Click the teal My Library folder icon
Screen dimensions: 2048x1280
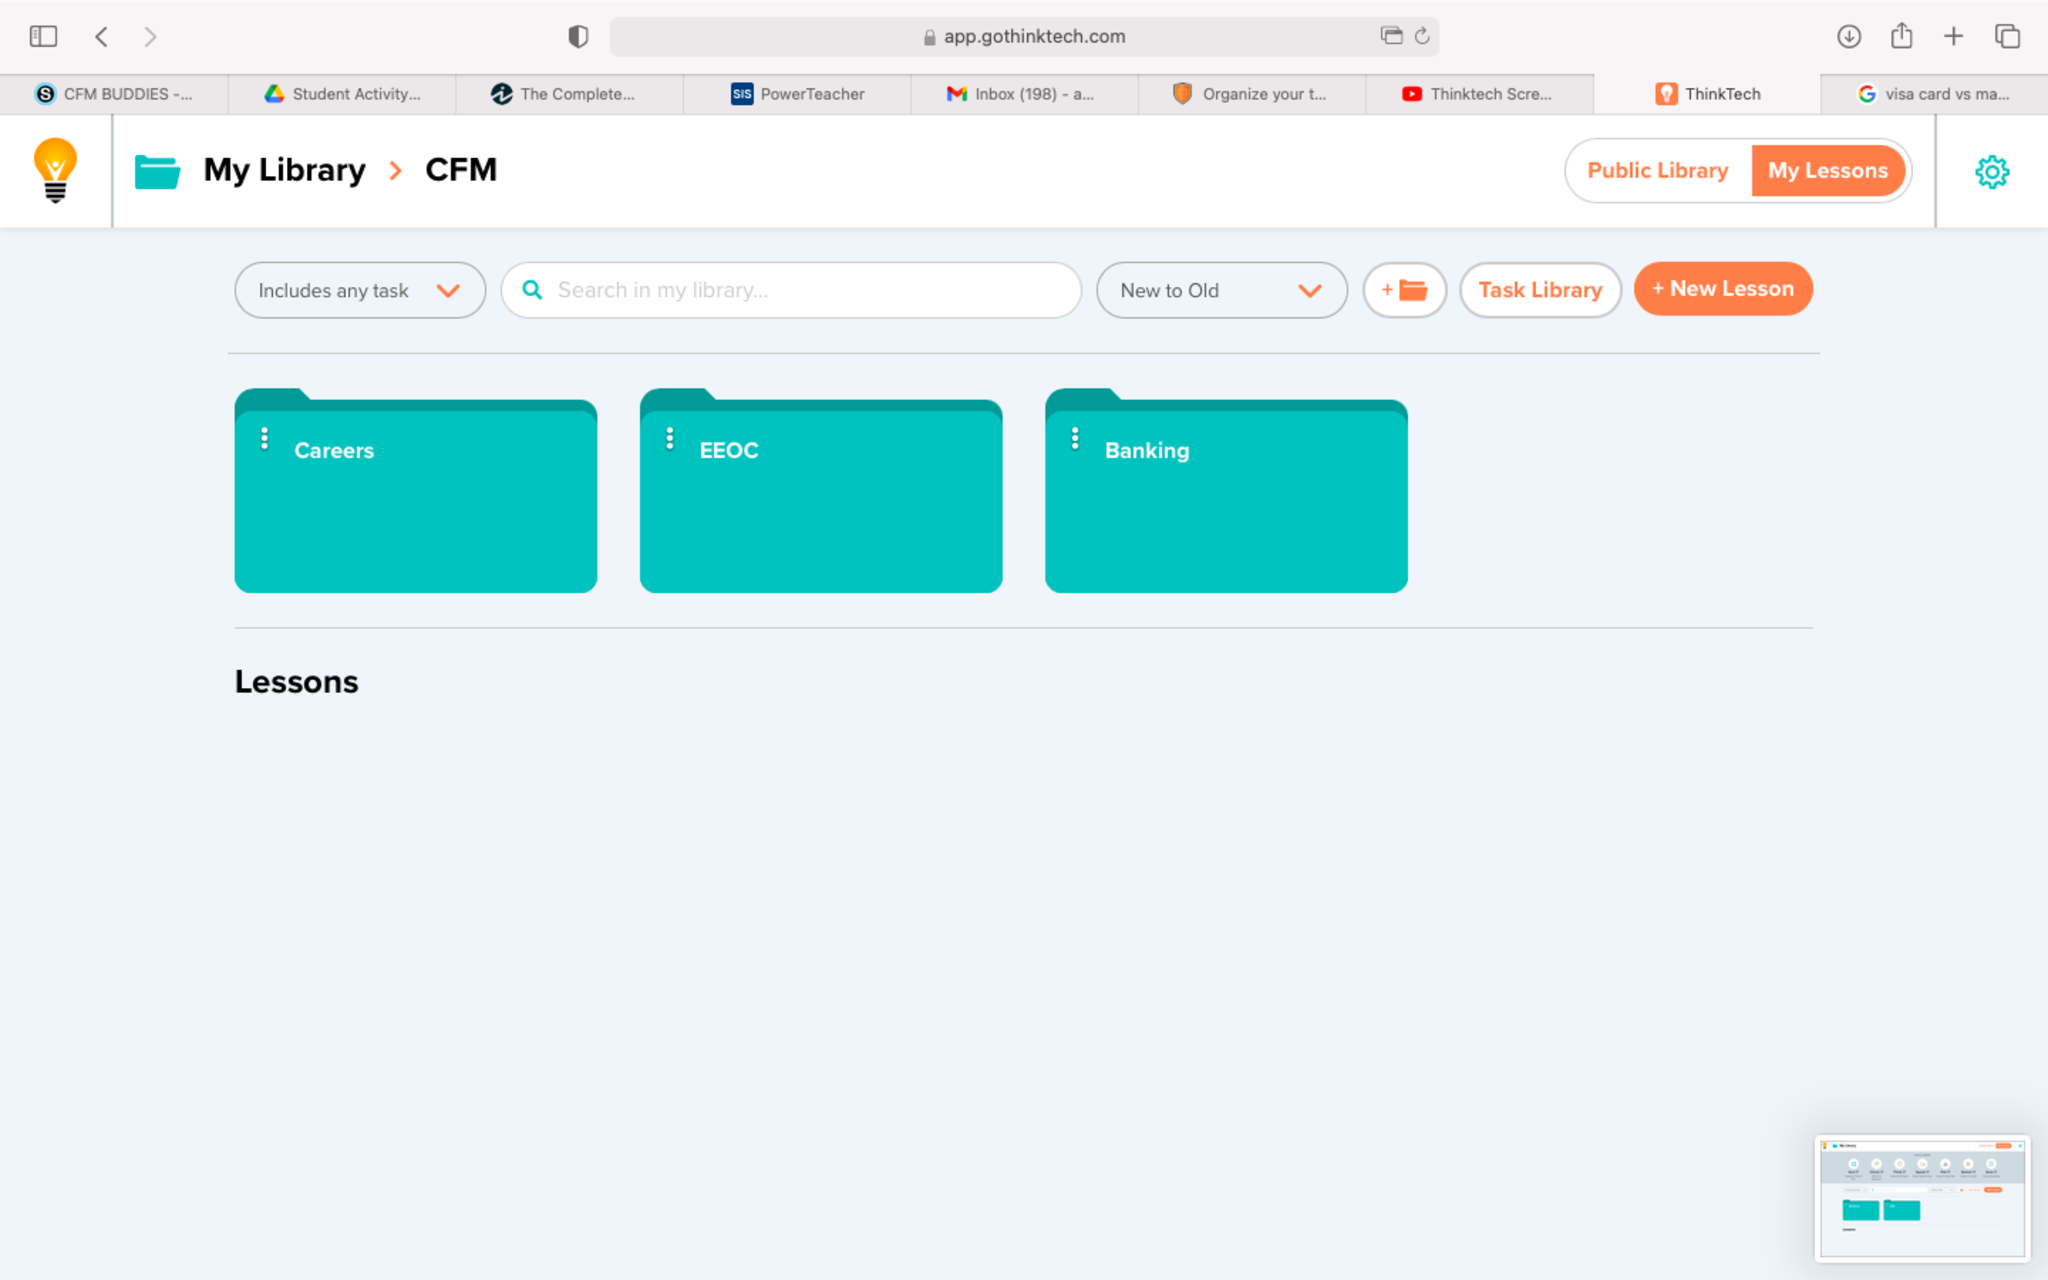click(x=157, y=171)
